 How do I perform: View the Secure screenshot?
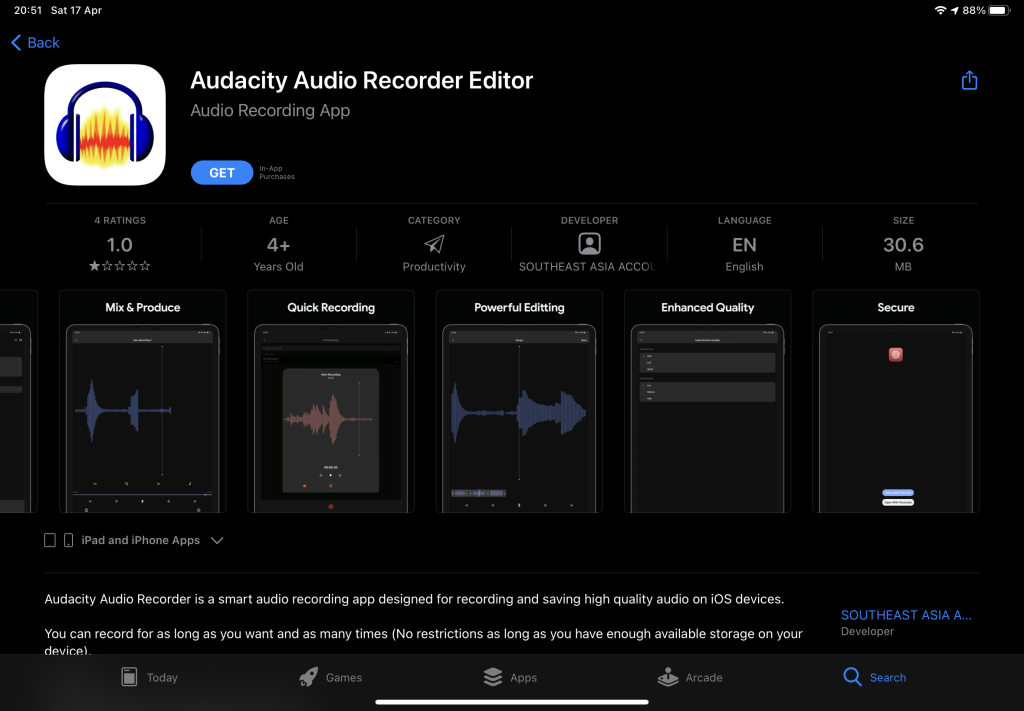pos(895,402)
